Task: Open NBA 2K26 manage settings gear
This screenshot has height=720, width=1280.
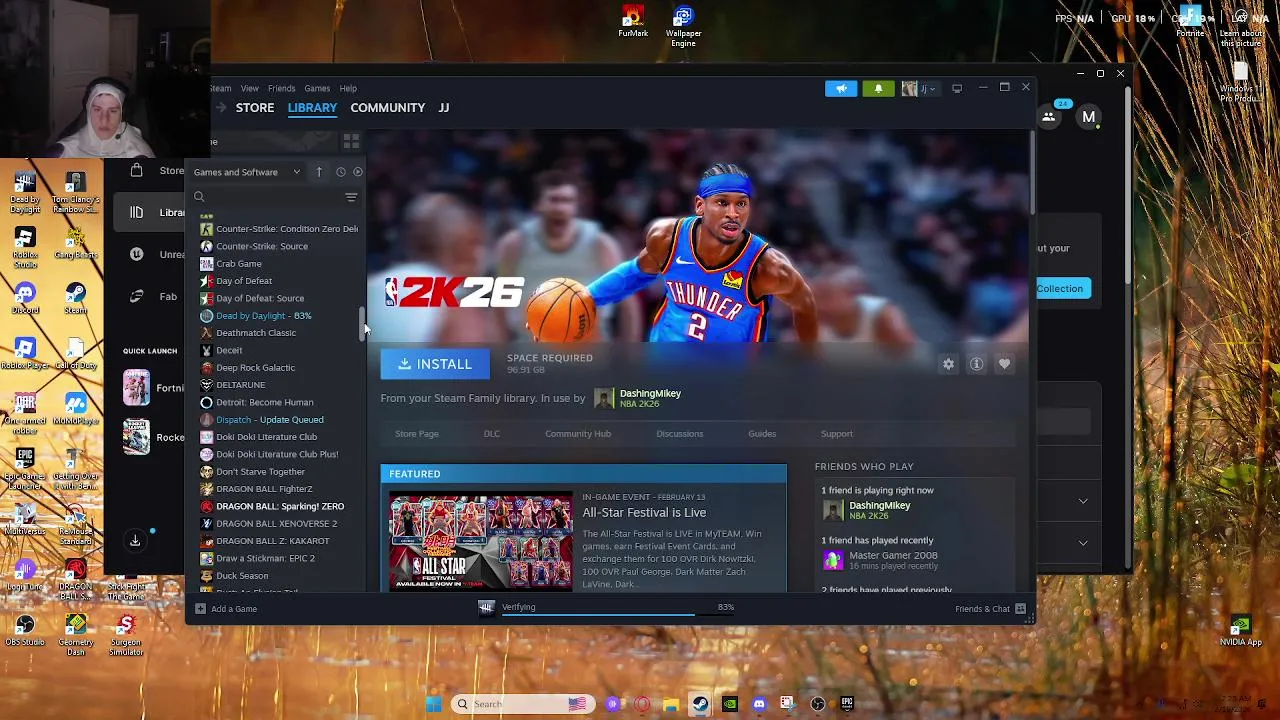Action: [x=948, y=364]
